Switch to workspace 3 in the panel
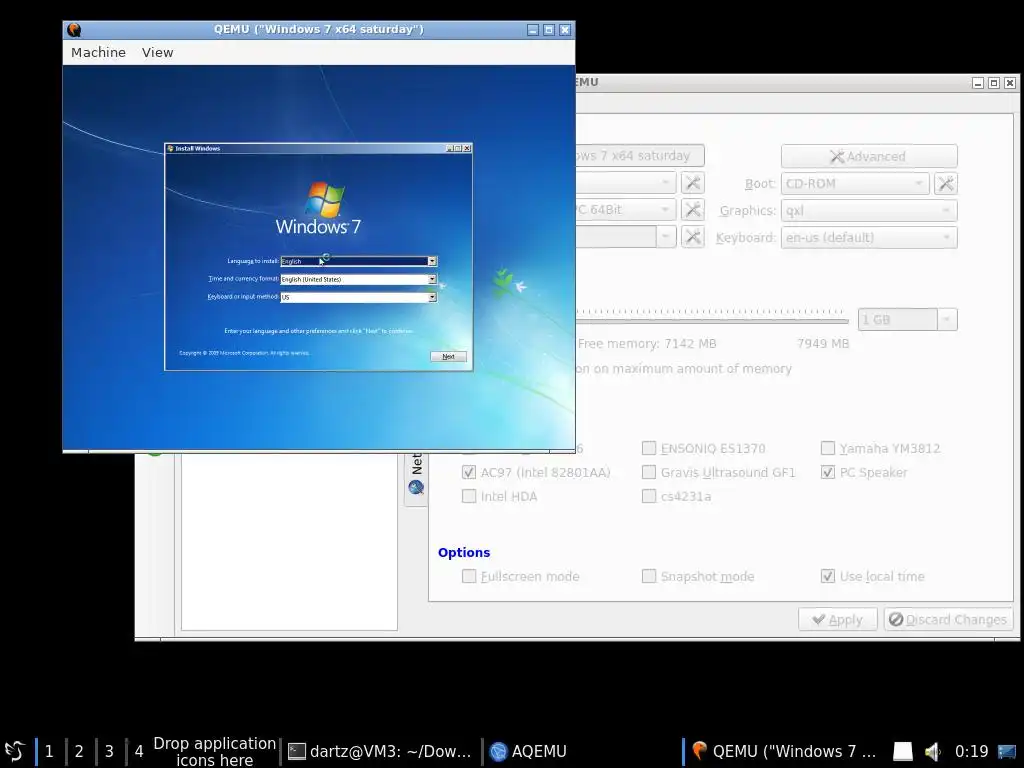1024x768 pixels. pos(109,752)
